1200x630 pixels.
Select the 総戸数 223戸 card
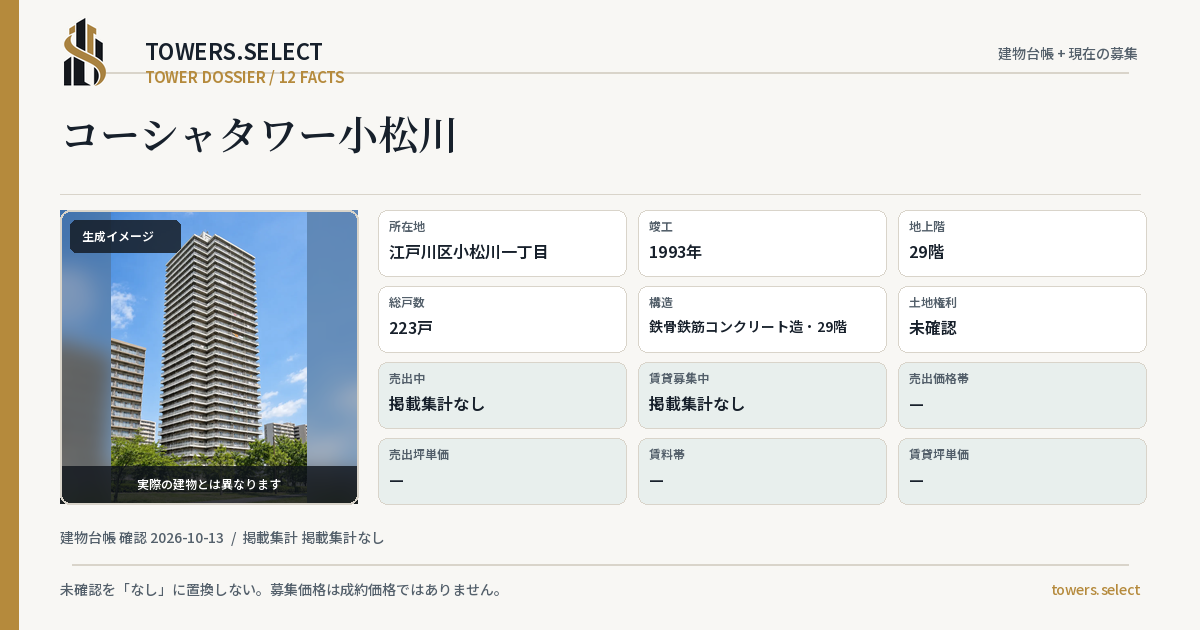point(502,319)
